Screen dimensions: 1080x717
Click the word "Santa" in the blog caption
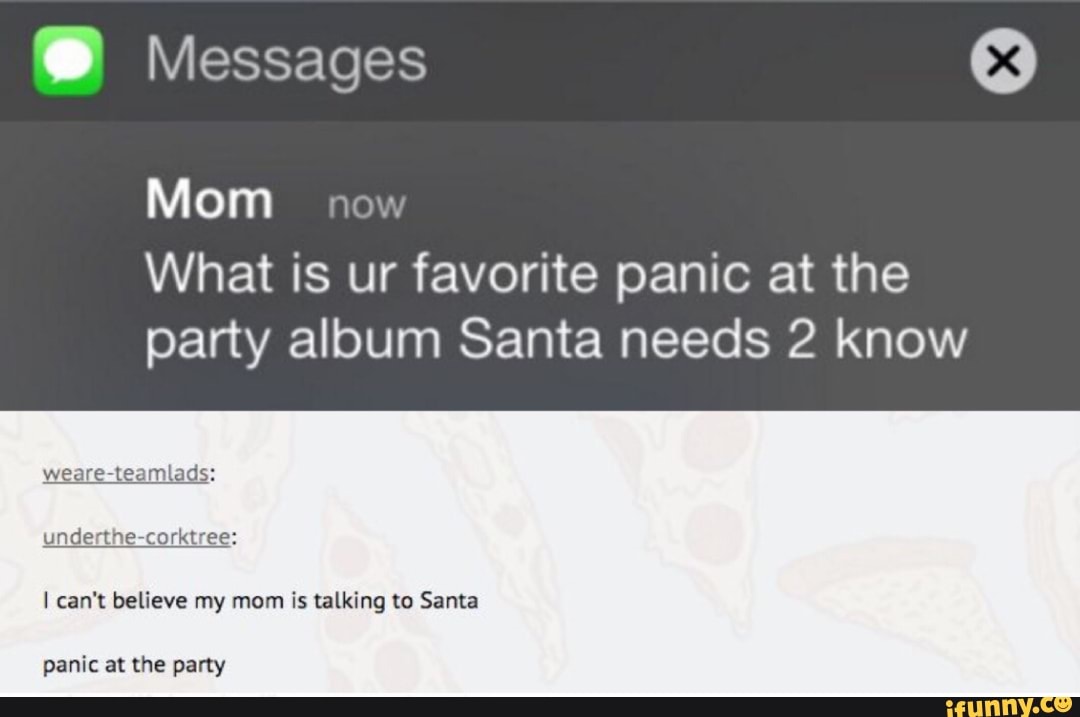pyautogui.click(x=448, y=601)
